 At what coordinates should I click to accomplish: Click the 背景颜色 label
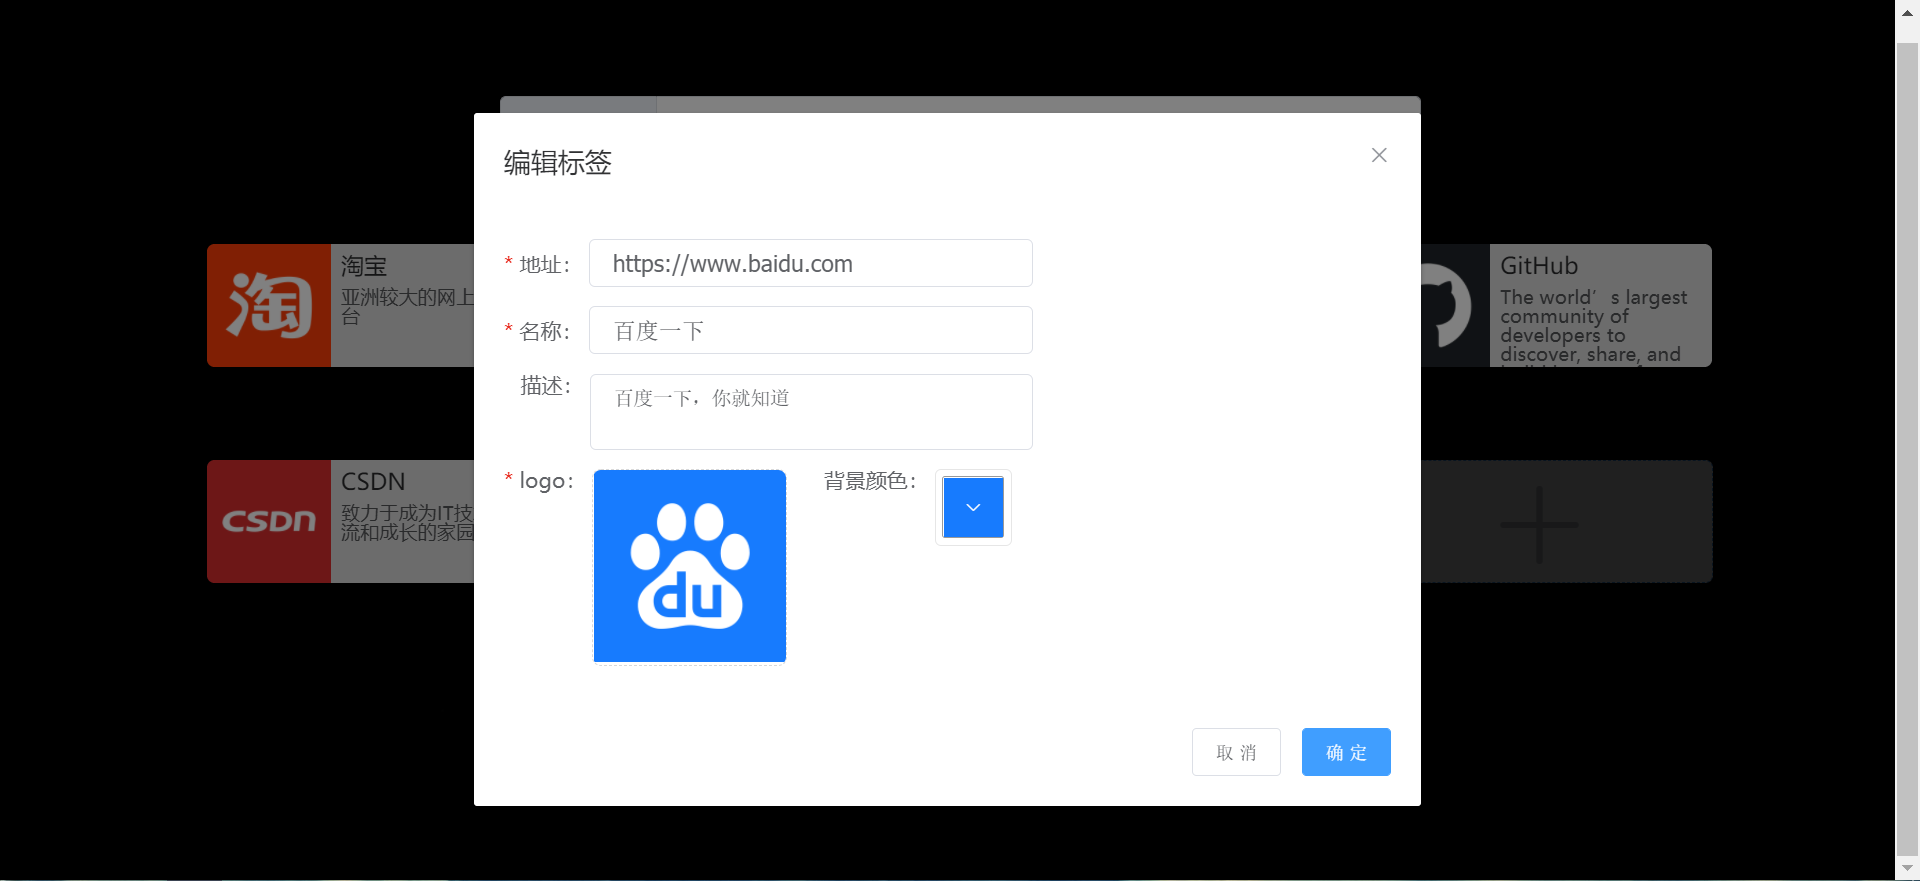pos(870,481)
